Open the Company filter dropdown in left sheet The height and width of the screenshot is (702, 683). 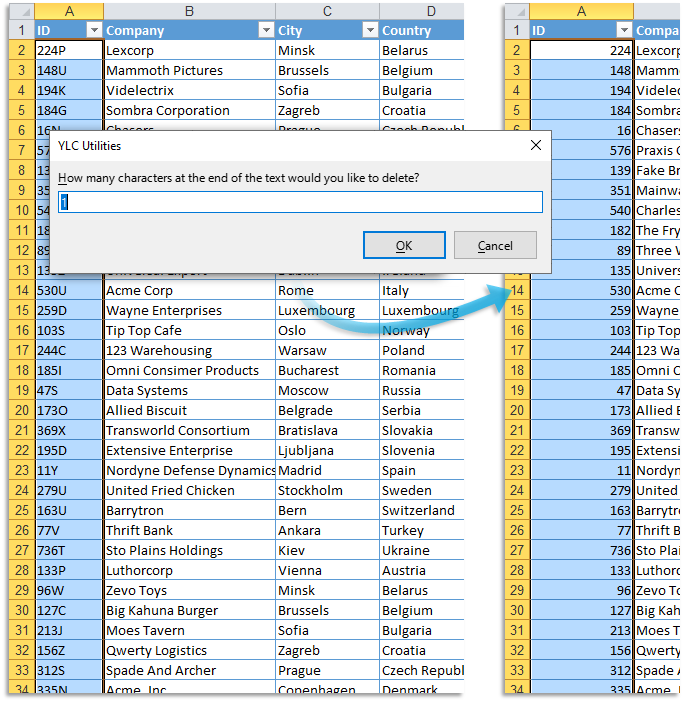tap(266, 30)
